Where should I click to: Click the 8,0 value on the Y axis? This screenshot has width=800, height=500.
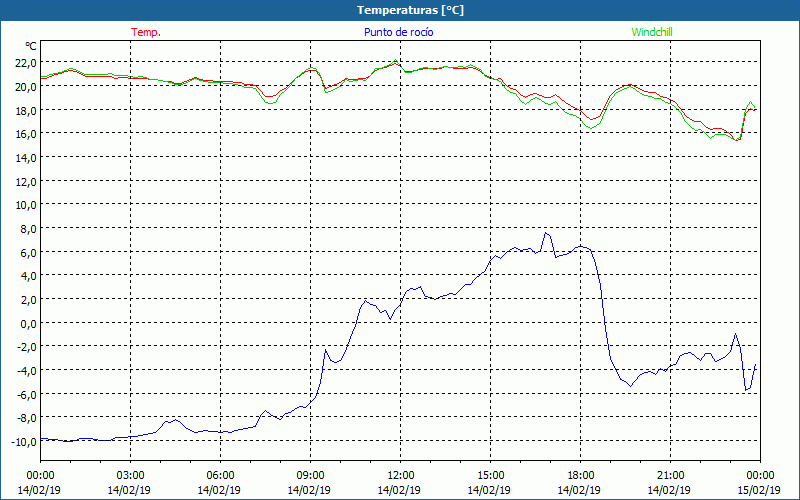[x=29, y=229]
